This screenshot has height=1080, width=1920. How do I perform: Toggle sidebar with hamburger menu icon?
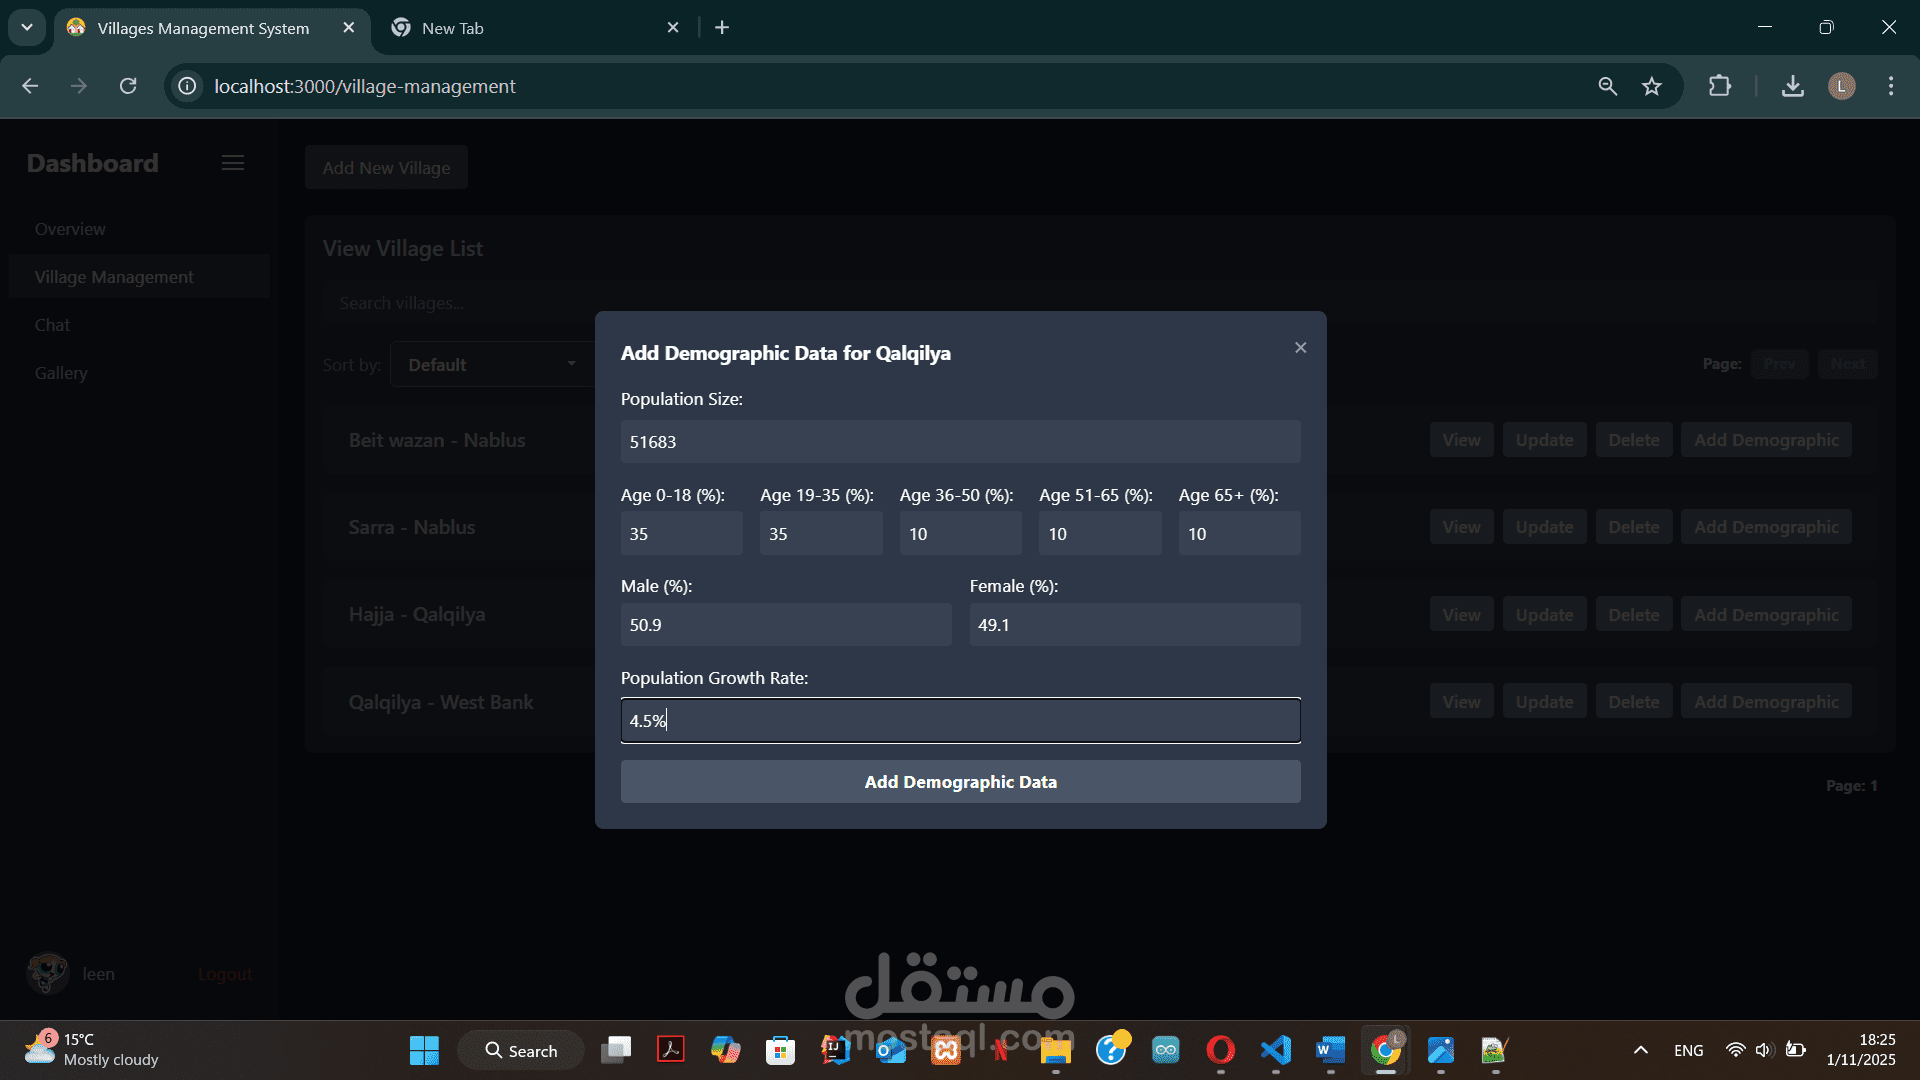pos(233,163)
